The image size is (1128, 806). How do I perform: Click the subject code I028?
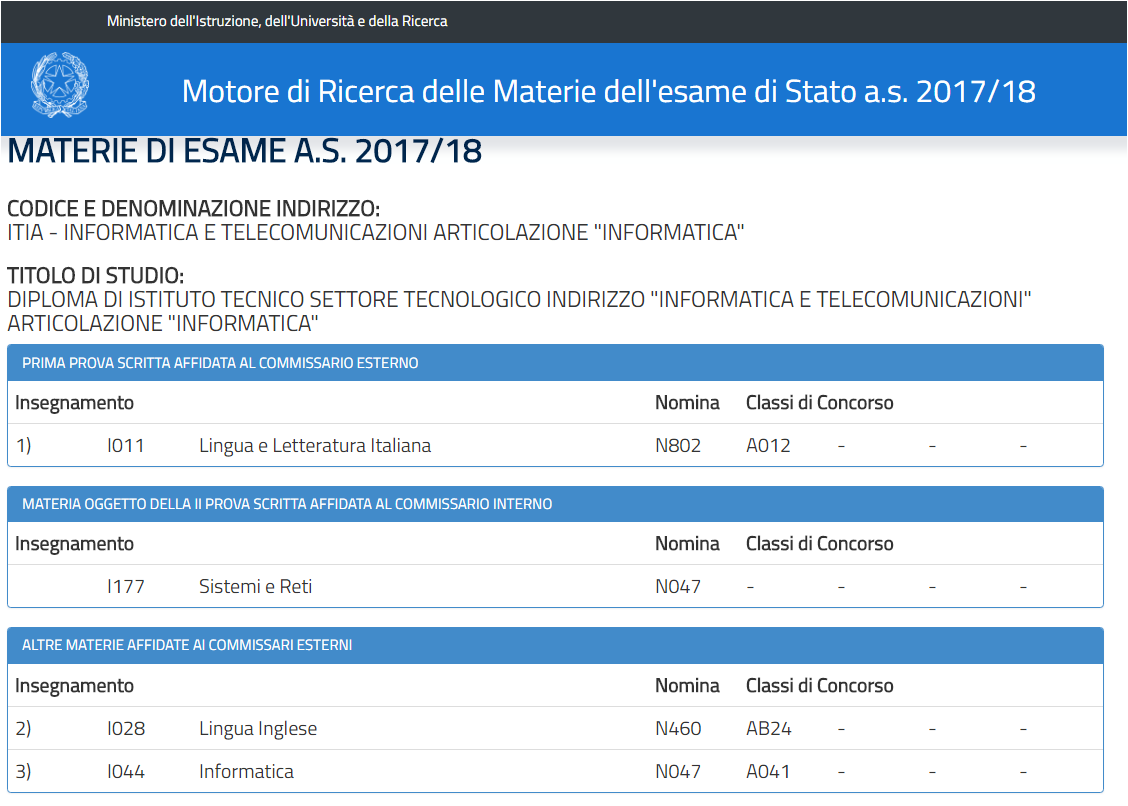click(x=126, y=728)
